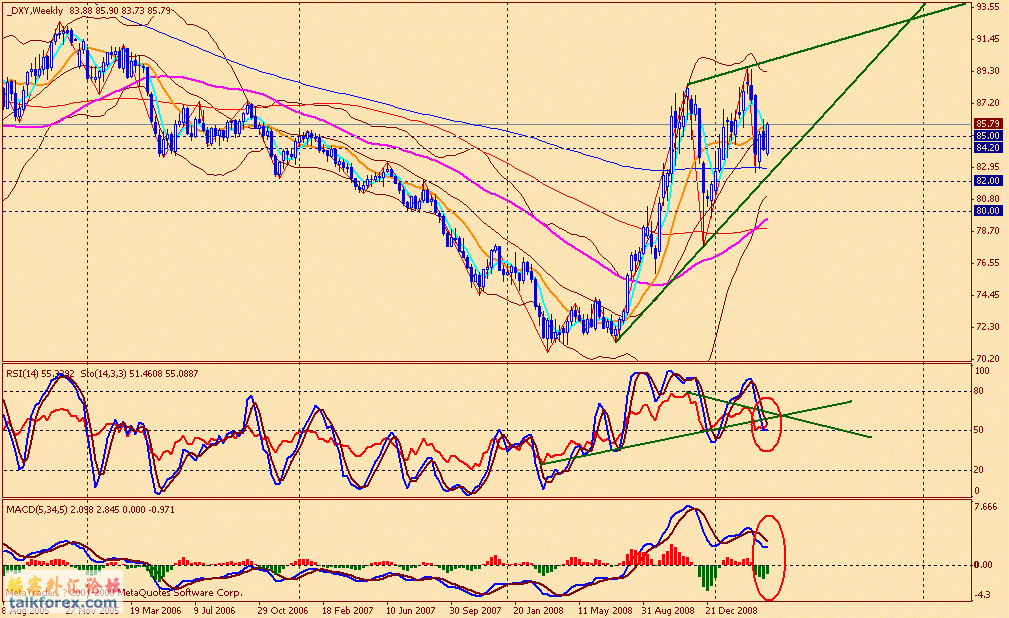This screenshot has height=618, width=1009.
Task: Click the 20 level on RSI scale
Action: click(979, 470)
